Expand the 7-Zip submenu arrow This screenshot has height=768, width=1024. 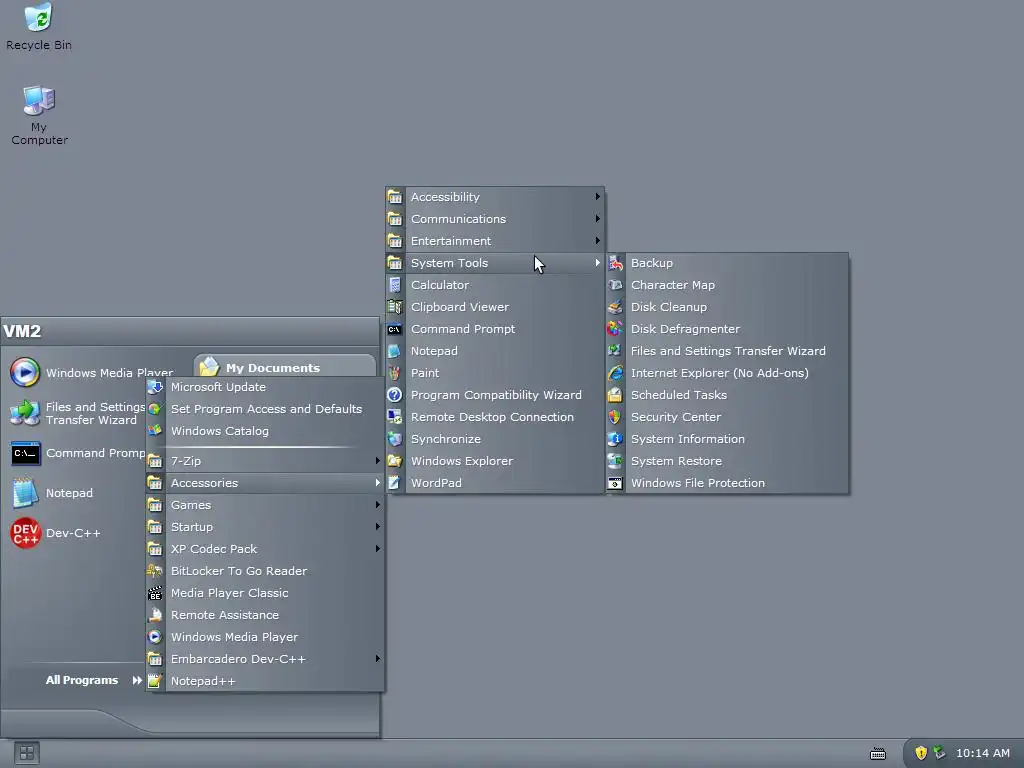point(377,461)
